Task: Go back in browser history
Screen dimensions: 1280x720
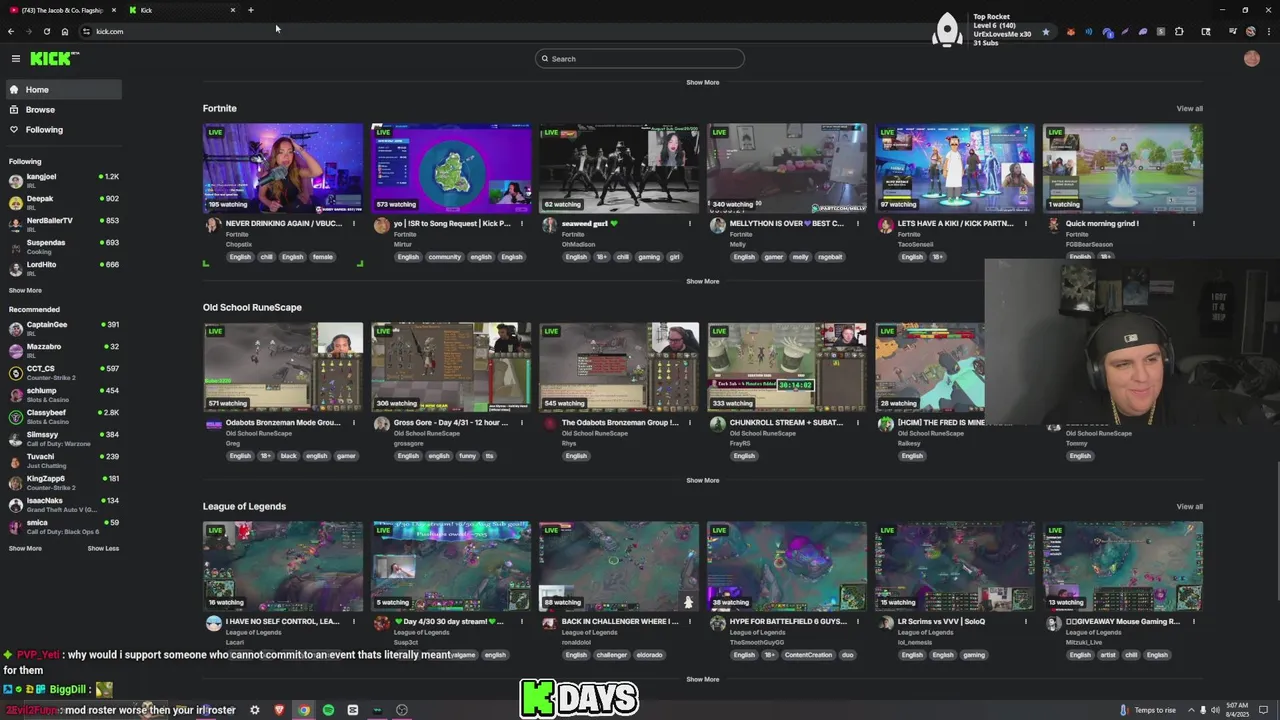Action: (11, 31)
